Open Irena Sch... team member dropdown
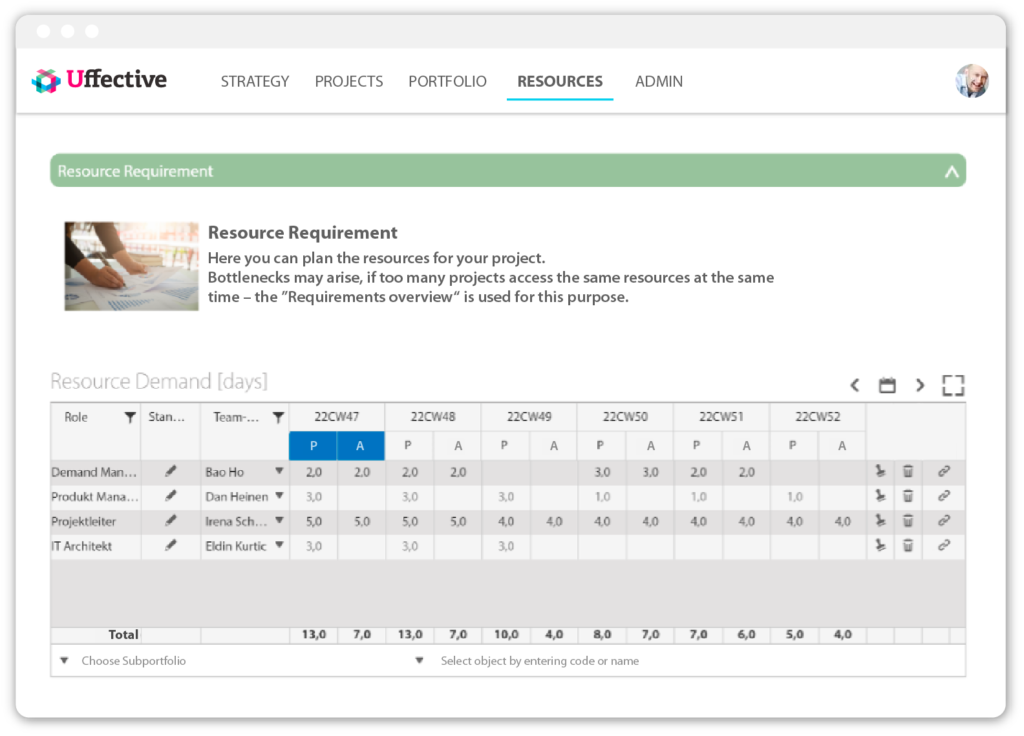This screenshot has width=1024, height=736. pos(280,520)
